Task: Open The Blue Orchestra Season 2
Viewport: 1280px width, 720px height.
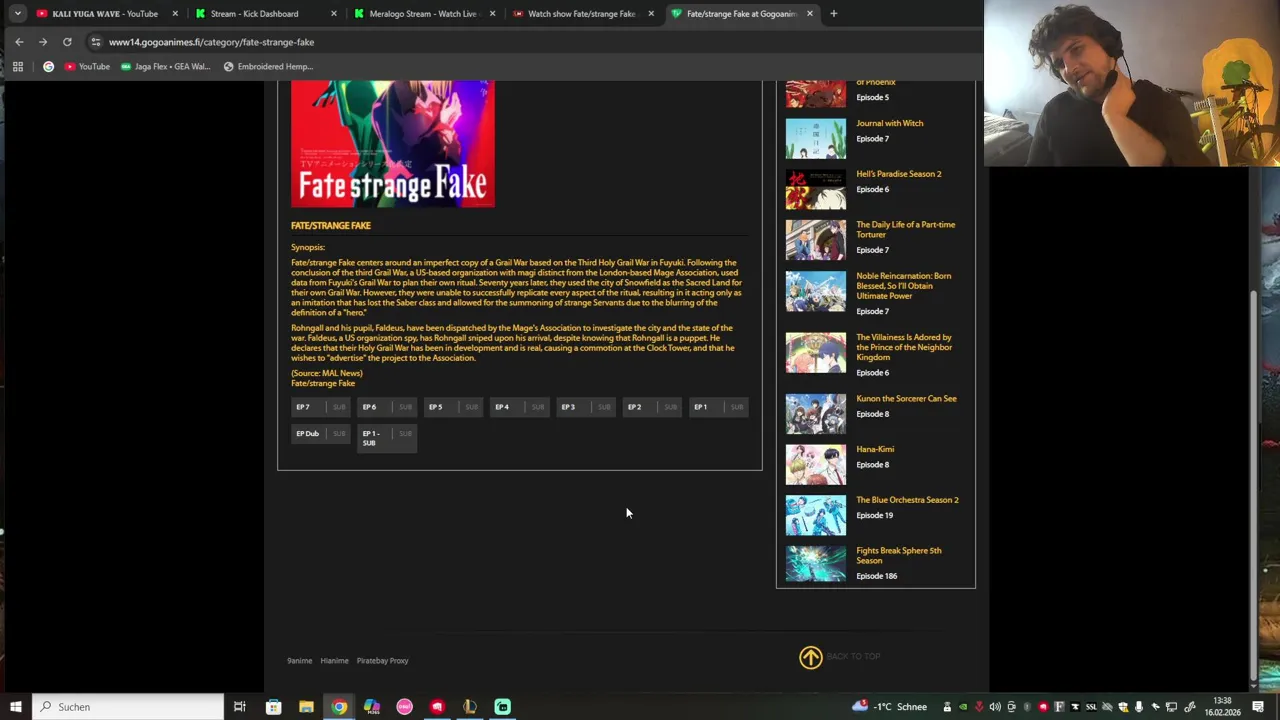Action: point(907,500)
